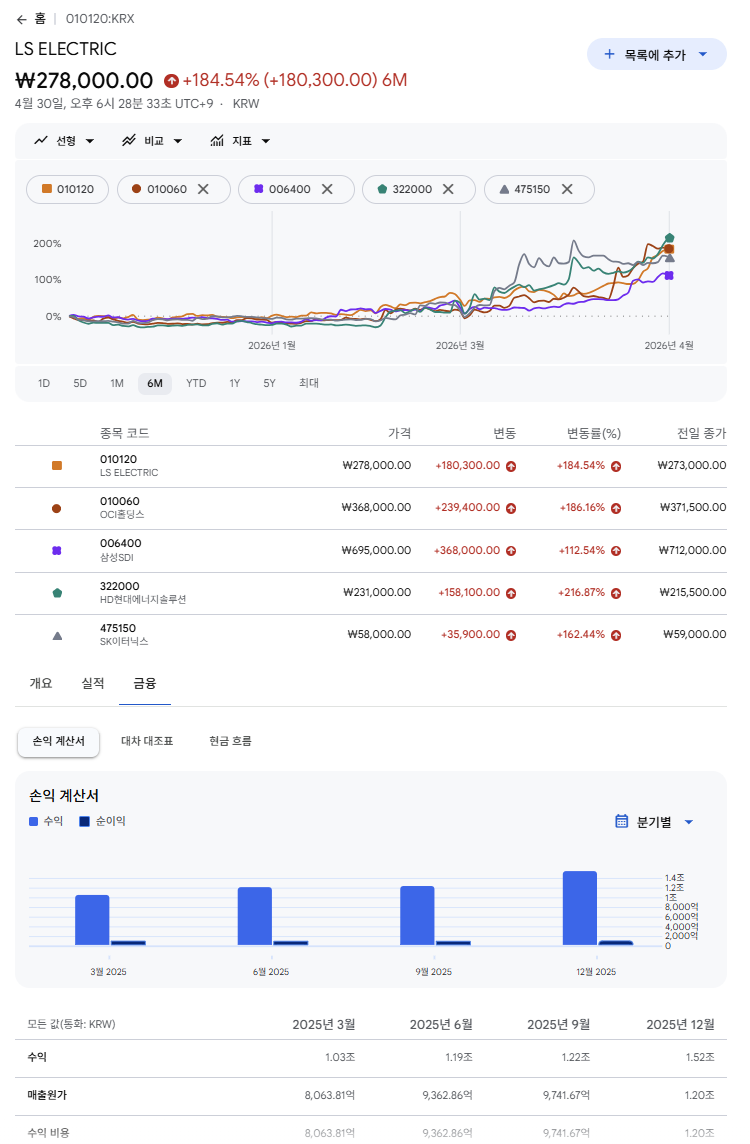This screenshot has height=1144, width=750.
Task: Click the 홈 breadcrumb link
Action: pos(40,19)
